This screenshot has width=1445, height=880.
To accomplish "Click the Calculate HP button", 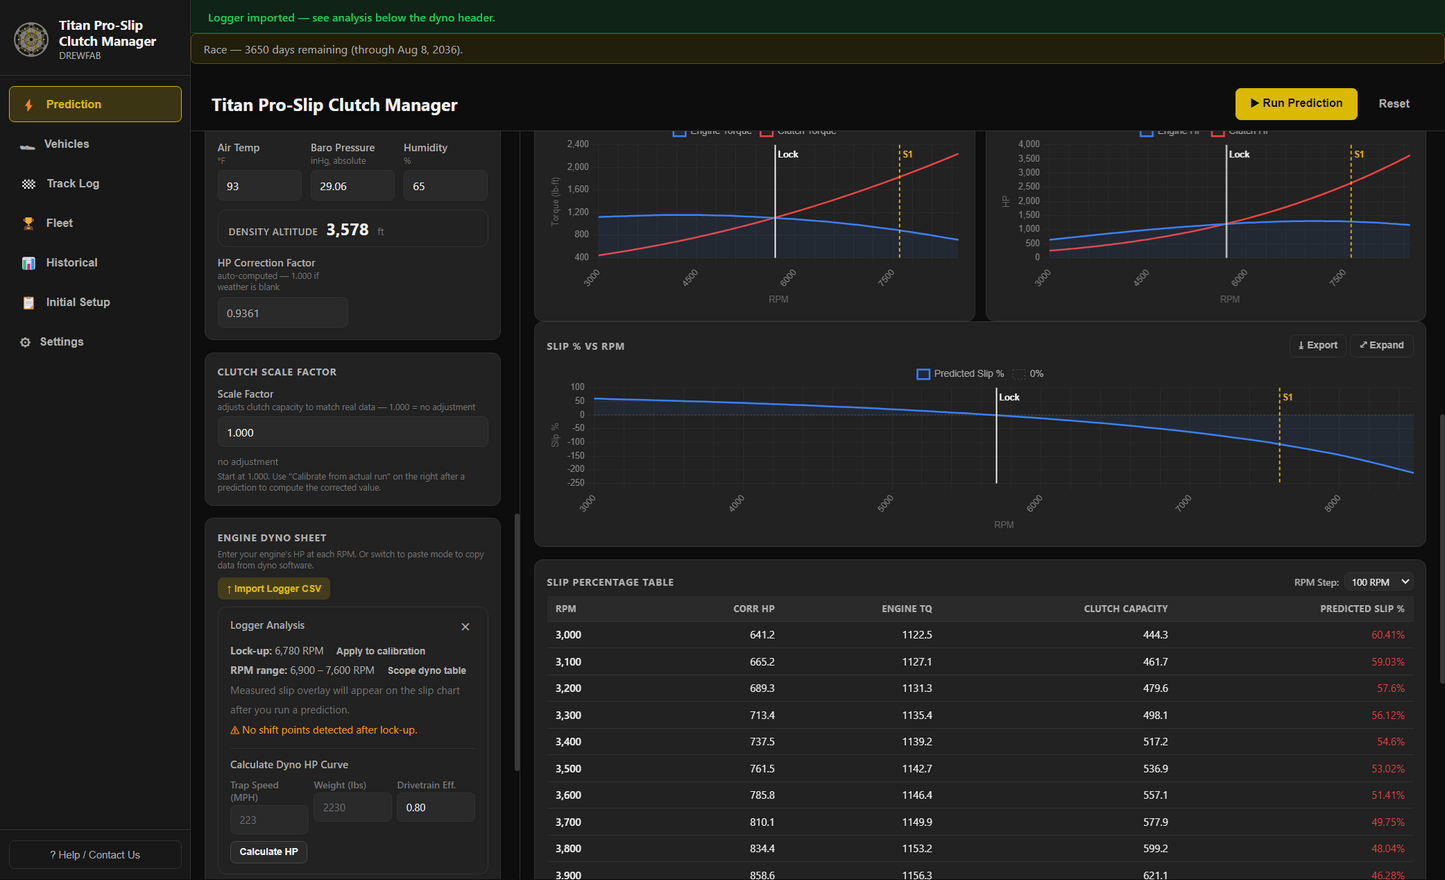I will coord(269,852).
